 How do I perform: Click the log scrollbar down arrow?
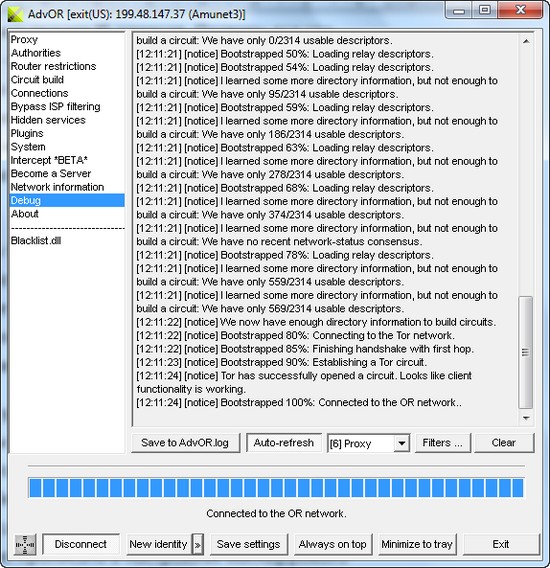coord(526,418)
